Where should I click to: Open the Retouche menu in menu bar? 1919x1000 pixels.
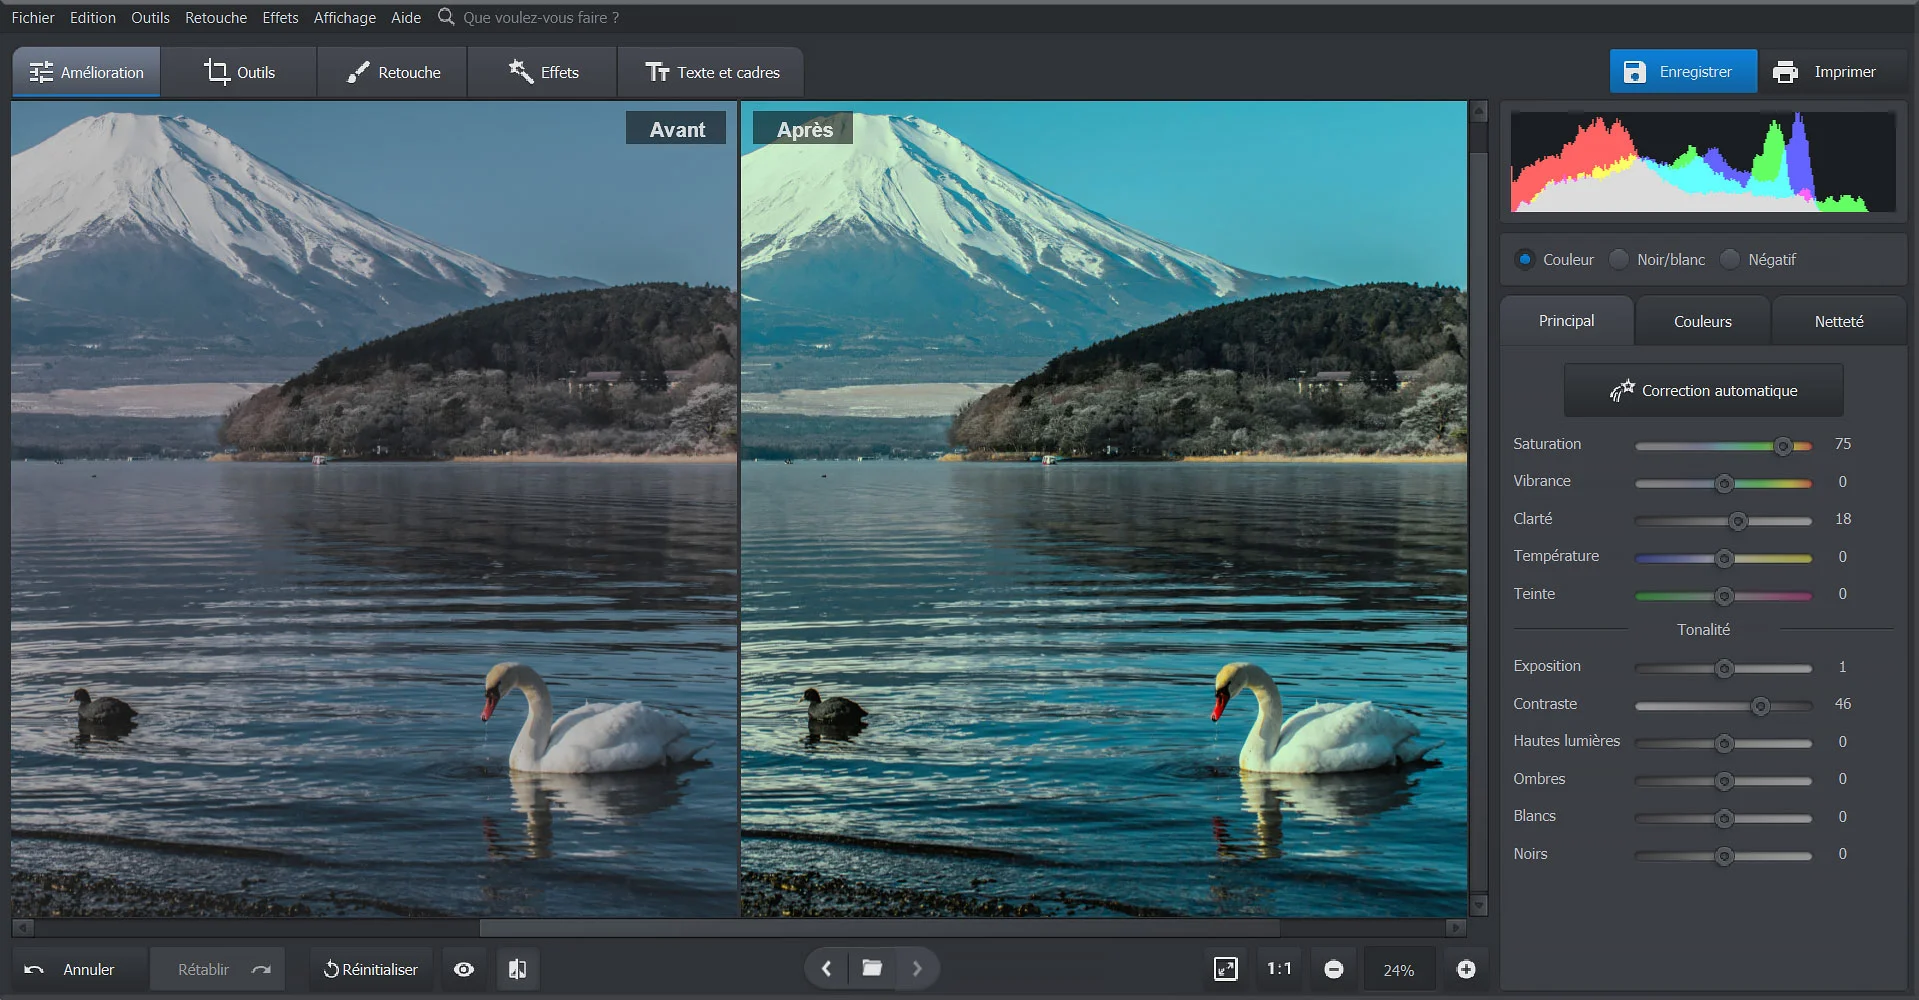(x=216, y=17)
